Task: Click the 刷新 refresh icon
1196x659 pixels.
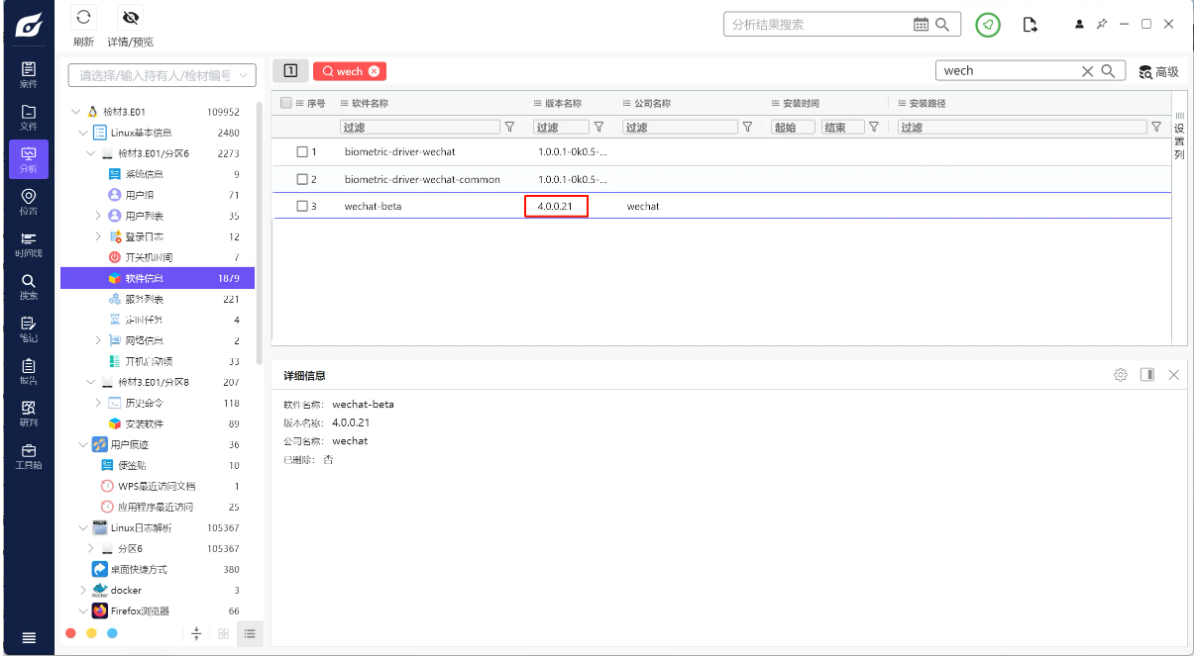Action: point(83,17)
